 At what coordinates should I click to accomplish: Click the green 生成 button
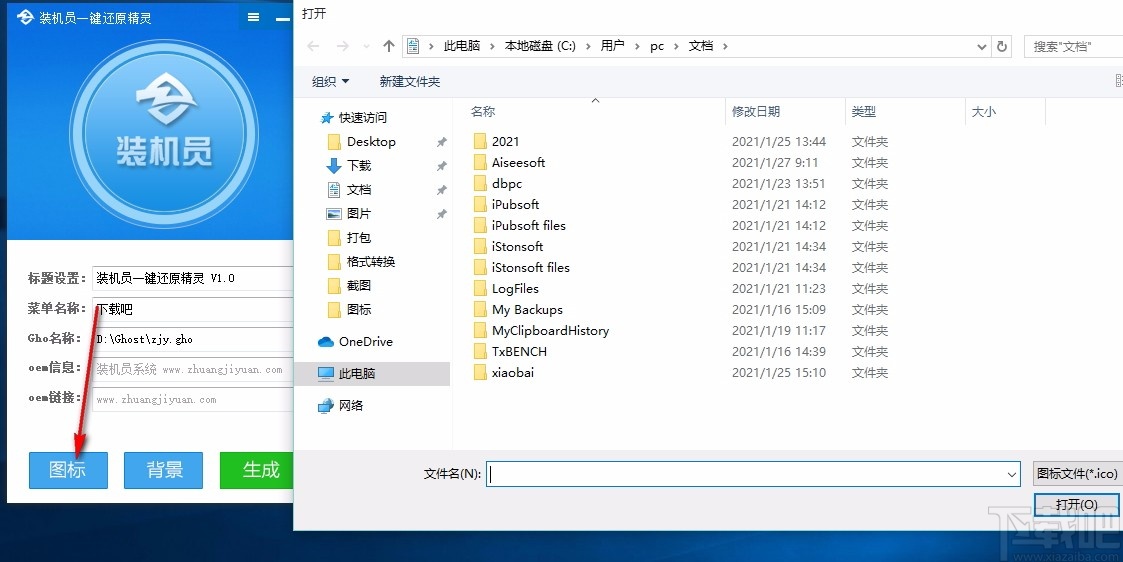258,470
